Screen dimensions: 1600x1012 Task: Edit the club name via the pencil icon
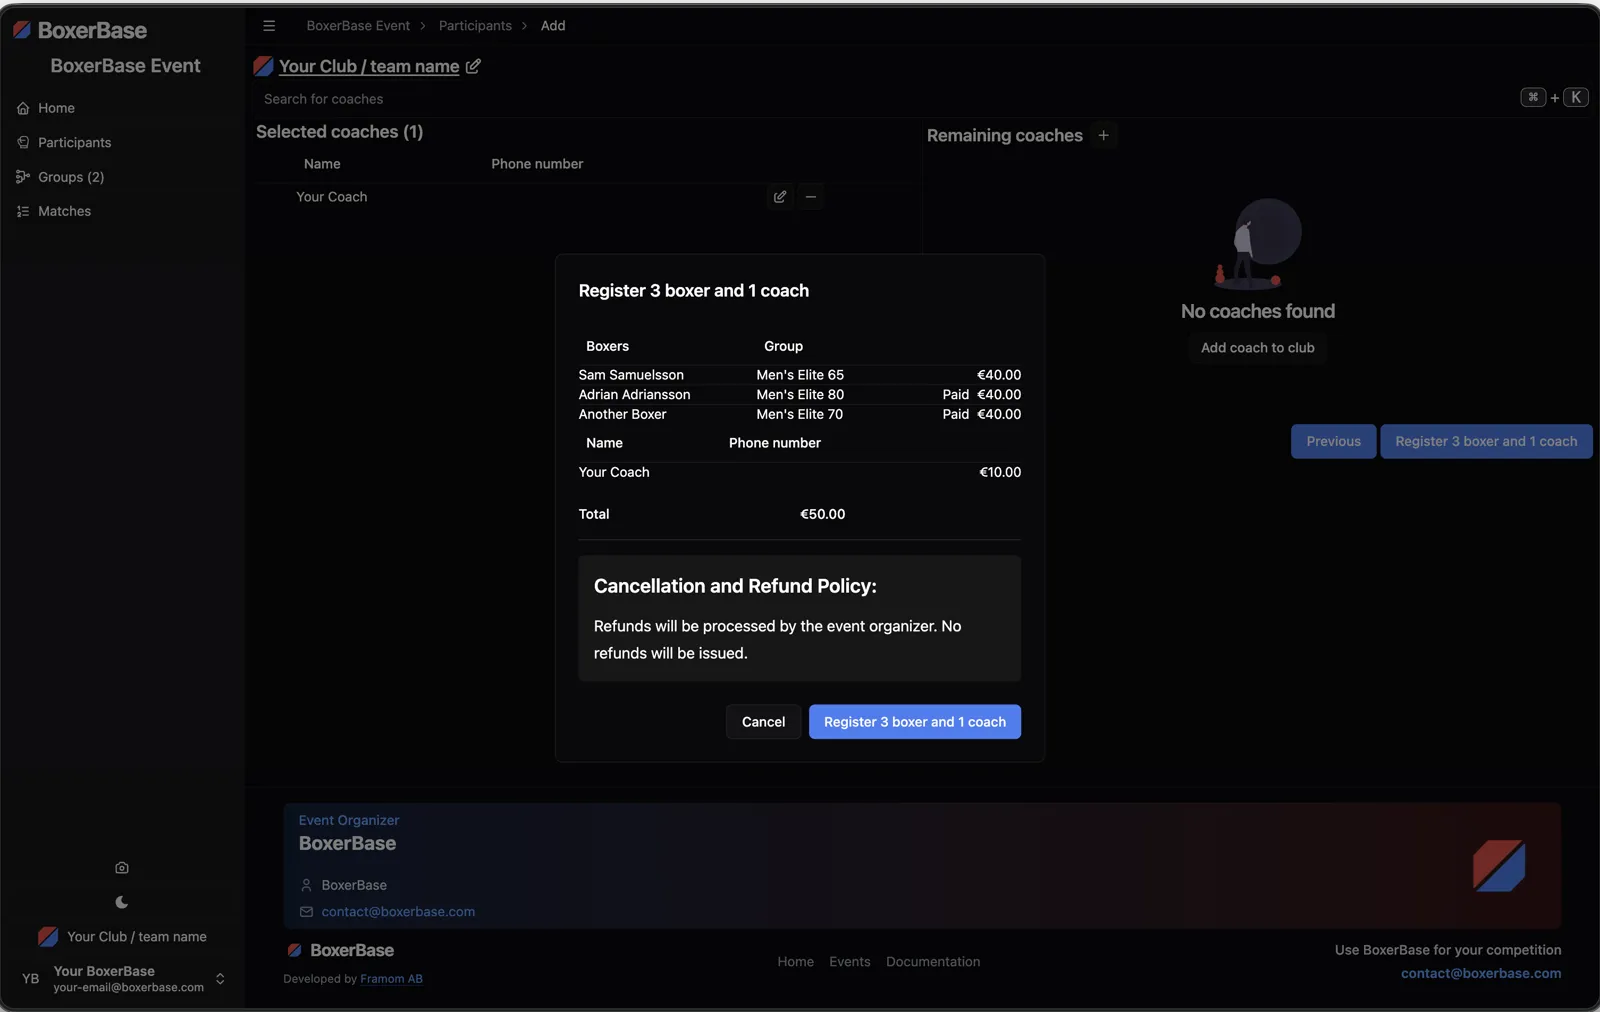(473, 66)
